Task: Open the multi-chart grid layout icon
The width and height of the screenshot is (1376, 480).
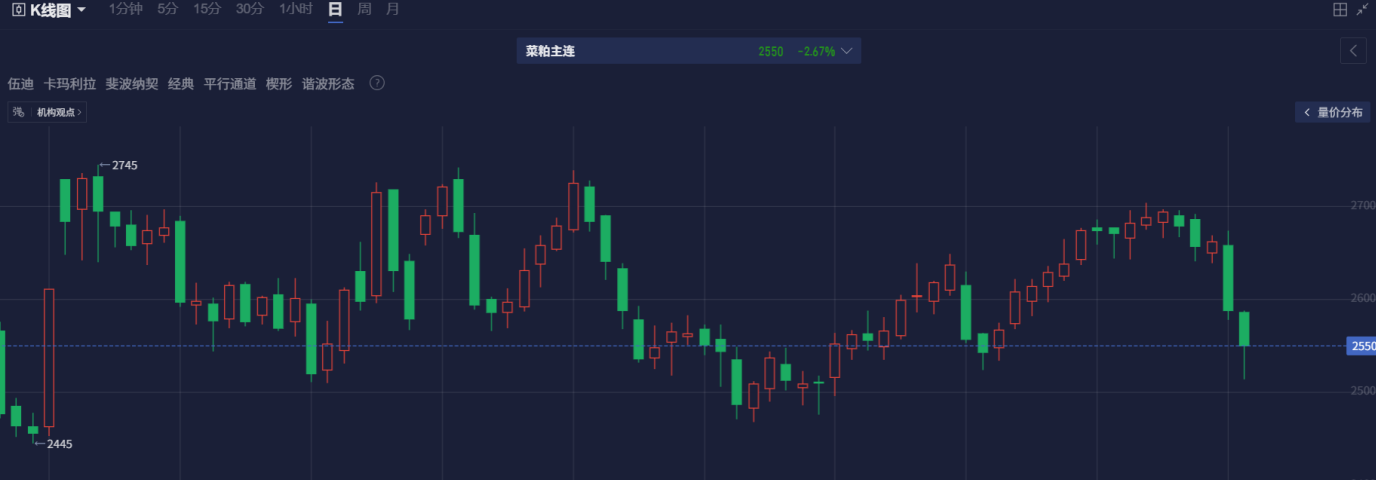Action: tap(1340, 9)
